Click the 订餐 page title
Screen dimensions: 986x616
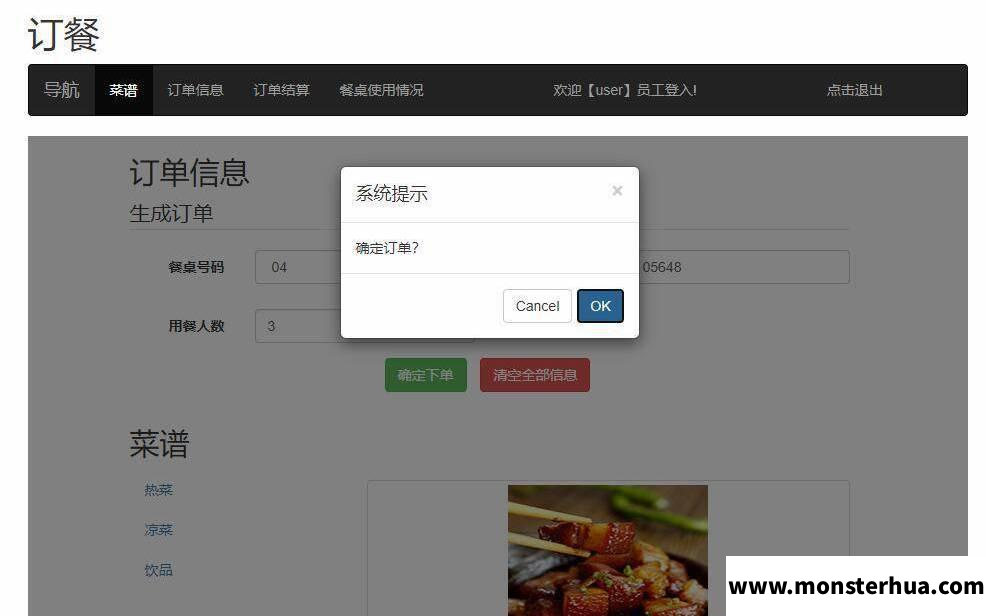[64, 34]
